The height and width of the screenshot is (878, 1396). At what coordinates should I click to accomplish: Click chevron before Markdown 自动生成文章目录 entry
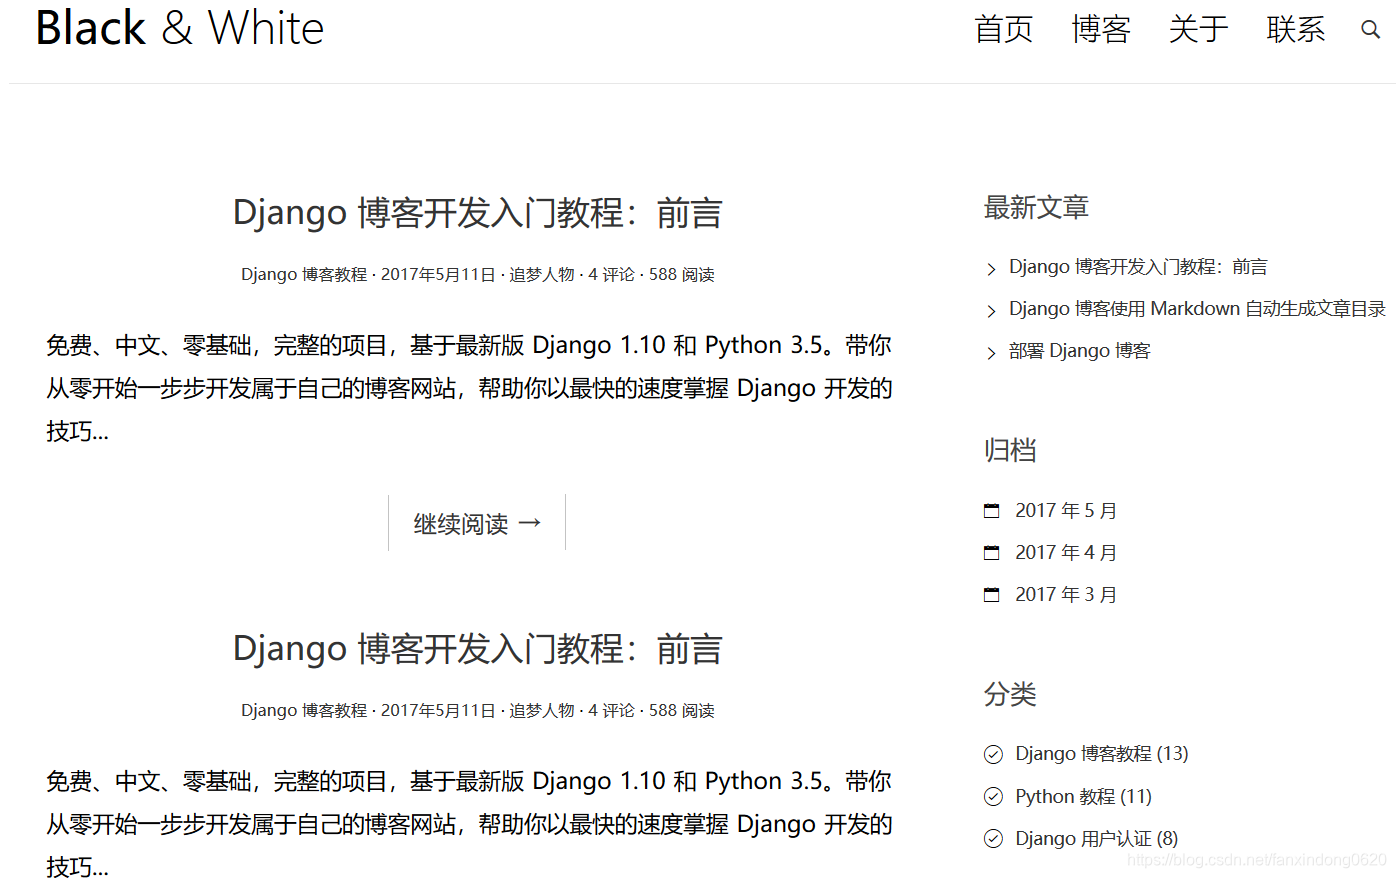991,311
